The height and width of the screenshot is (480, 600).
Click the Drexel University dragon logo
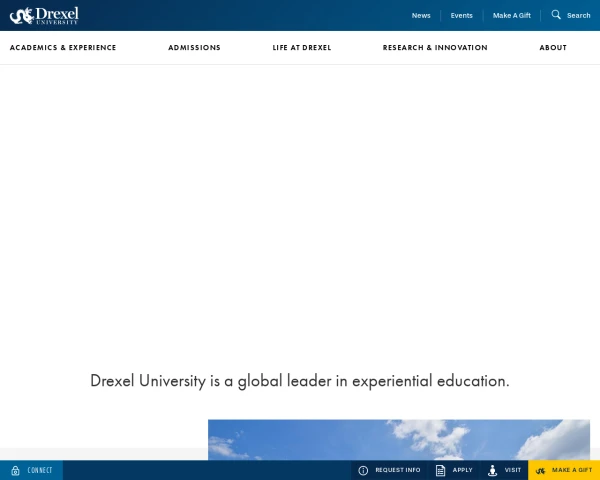pyautogui.click(x=44, y=15)
